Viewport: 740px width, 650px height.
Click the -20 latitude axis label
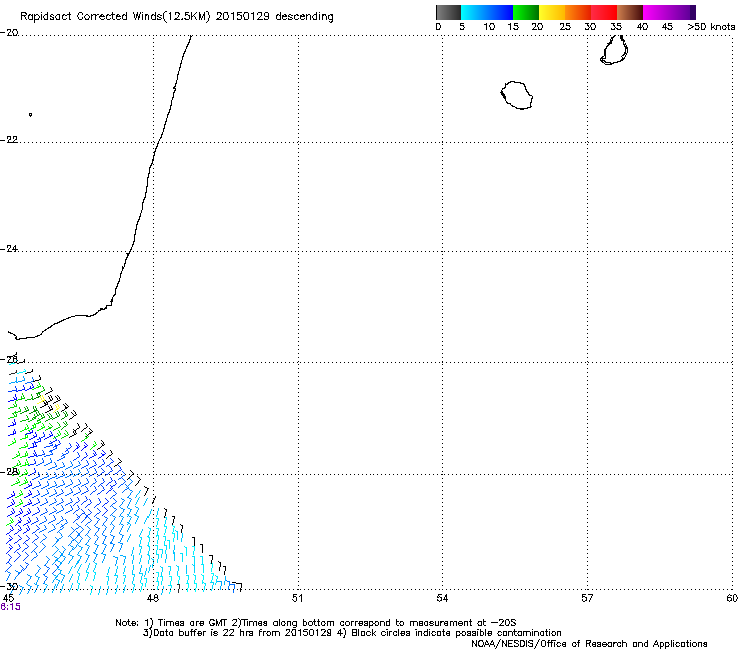pos(9,33)
